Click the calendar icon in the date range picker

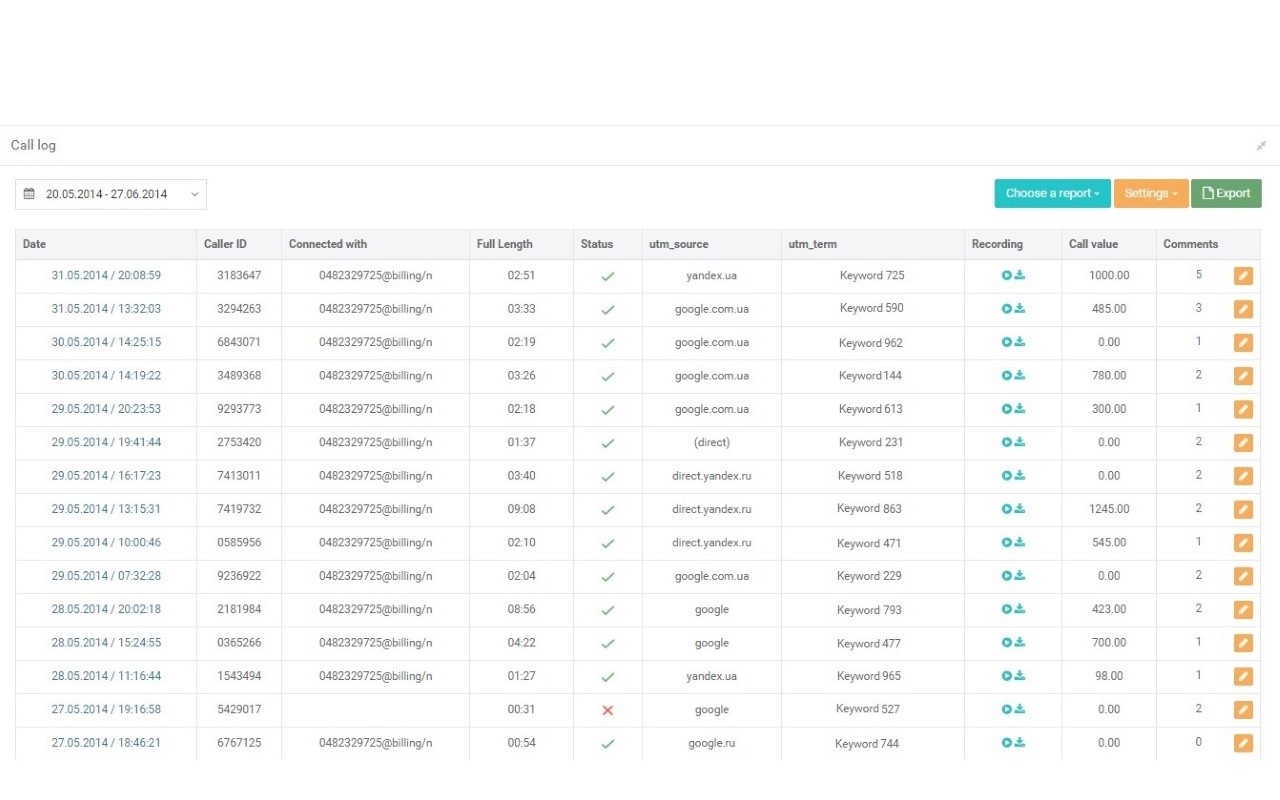(29, 193)
